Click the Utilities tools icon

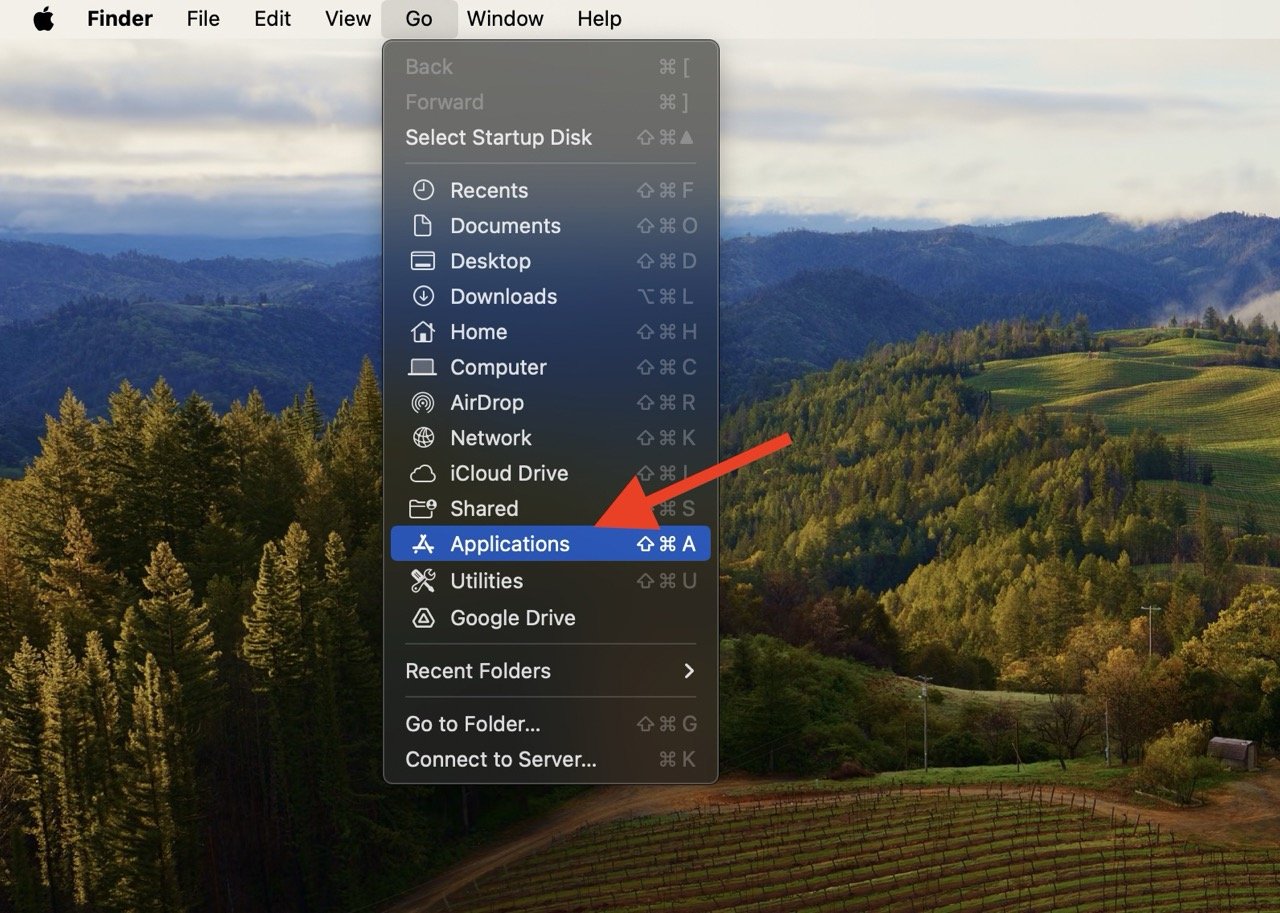[423, 580]
